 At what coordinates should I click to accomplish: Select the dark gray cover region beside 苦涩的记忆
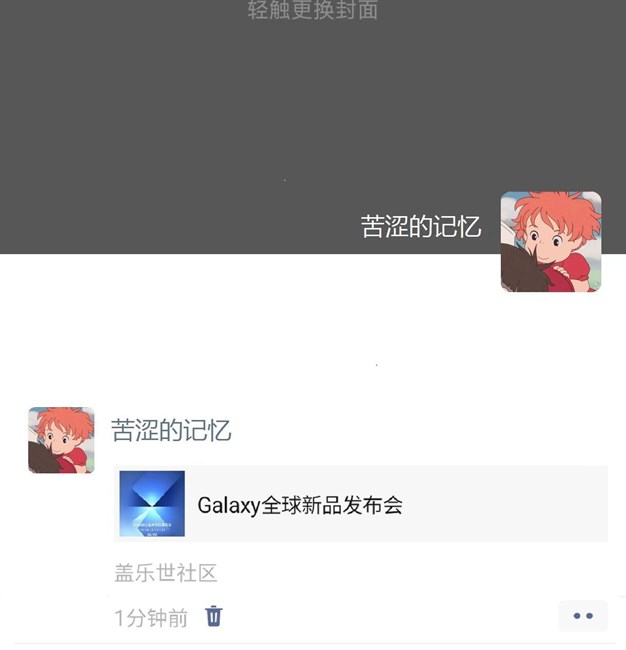tap(178, 226)
